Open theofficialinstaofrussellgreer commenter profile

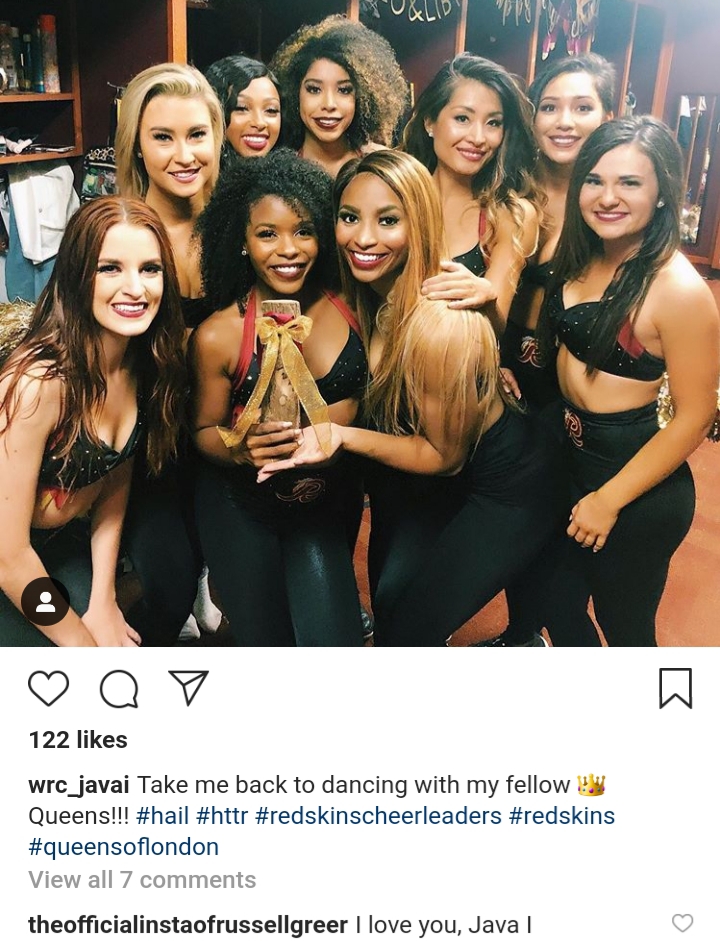pyautogui.click(x=188, y=925)
